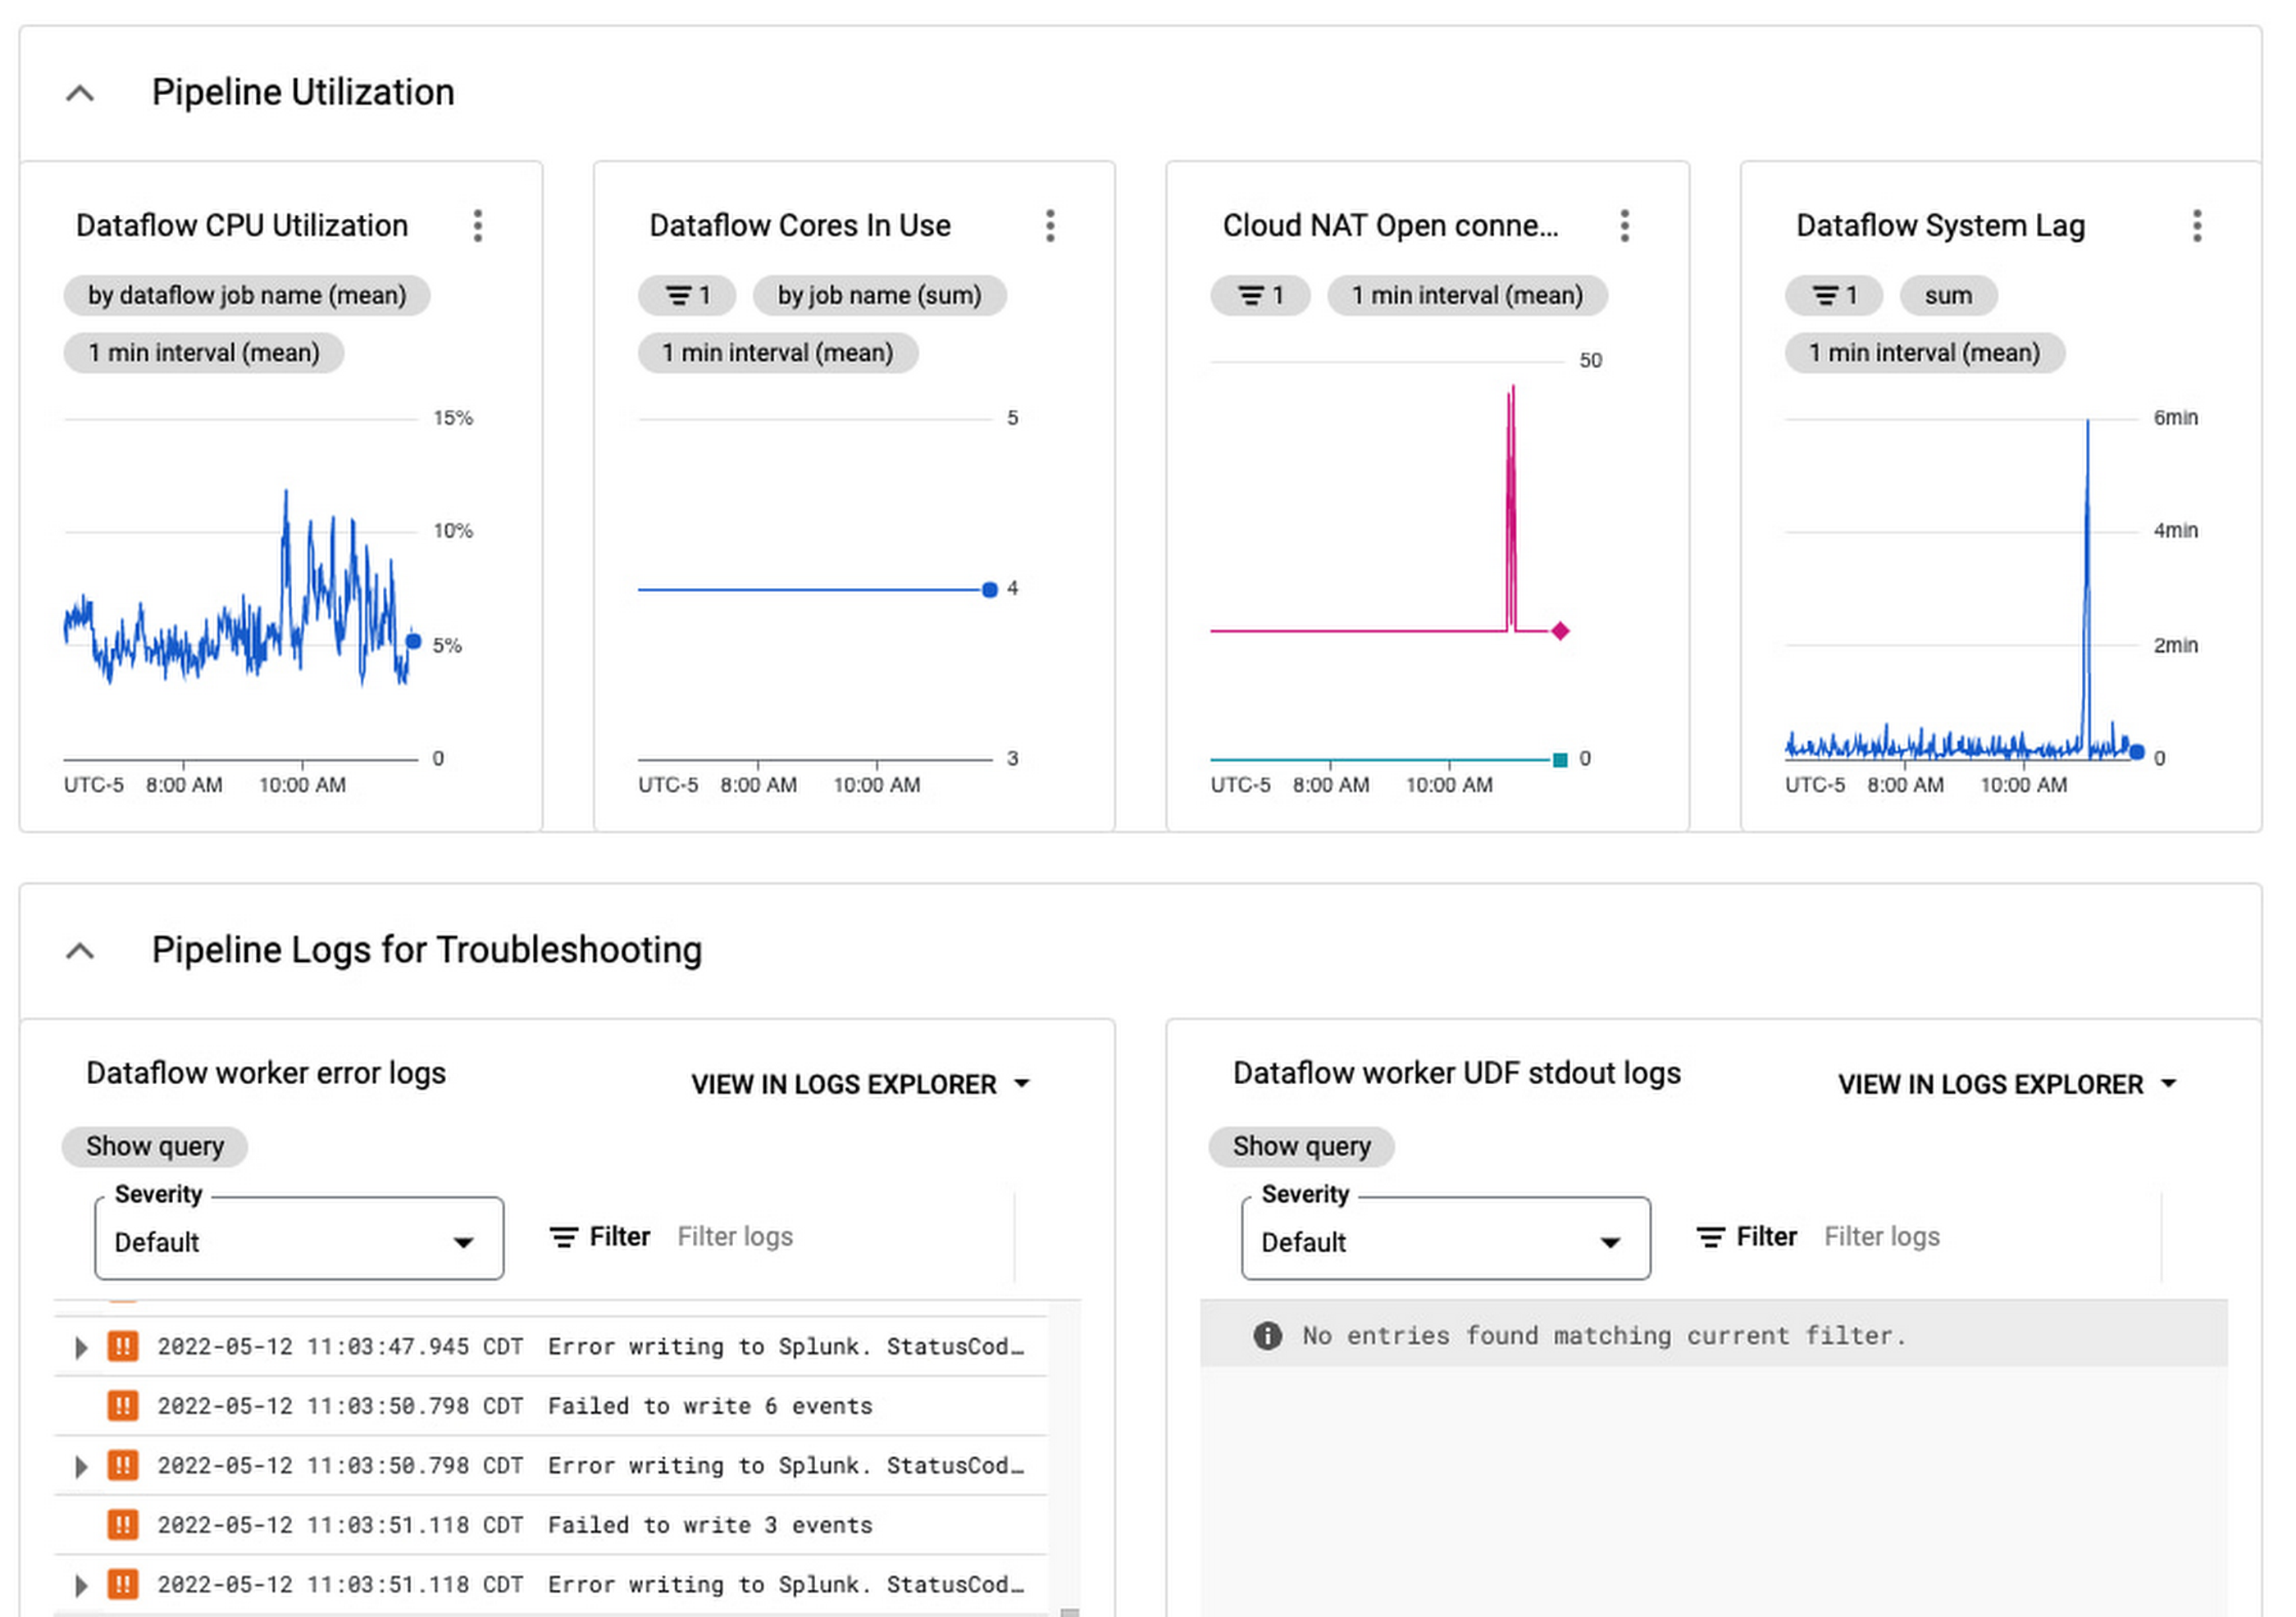Image resolution: width=2296 pixels, height=1617 pixels.
Task: Click the CPU Utilization latest data point
Action: [x=413, y=641]
